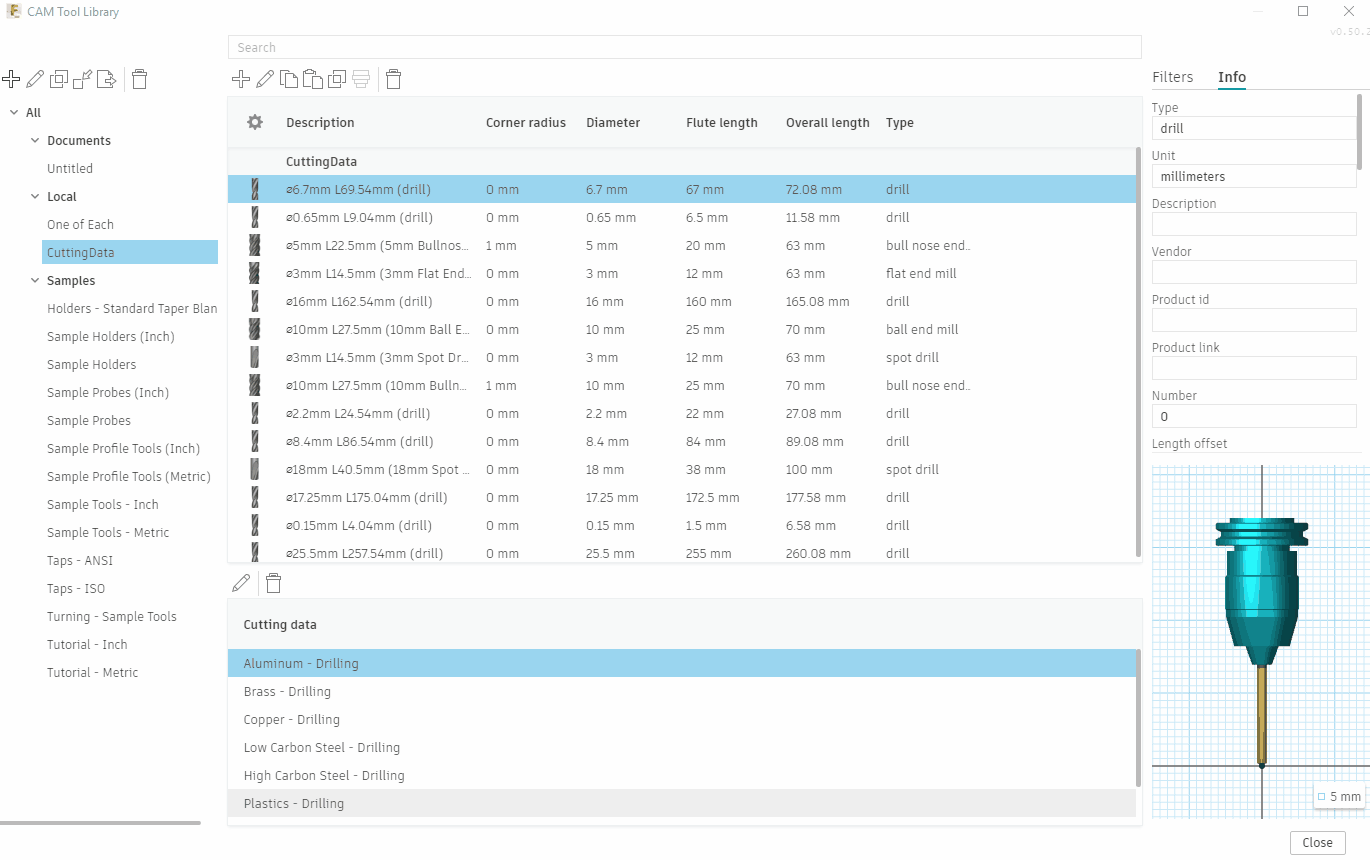Image resolution: width=1370 pixels, height=860 pixels.
Task: Click the pencil icon above the Cutting data list
Action: point(240,583)
